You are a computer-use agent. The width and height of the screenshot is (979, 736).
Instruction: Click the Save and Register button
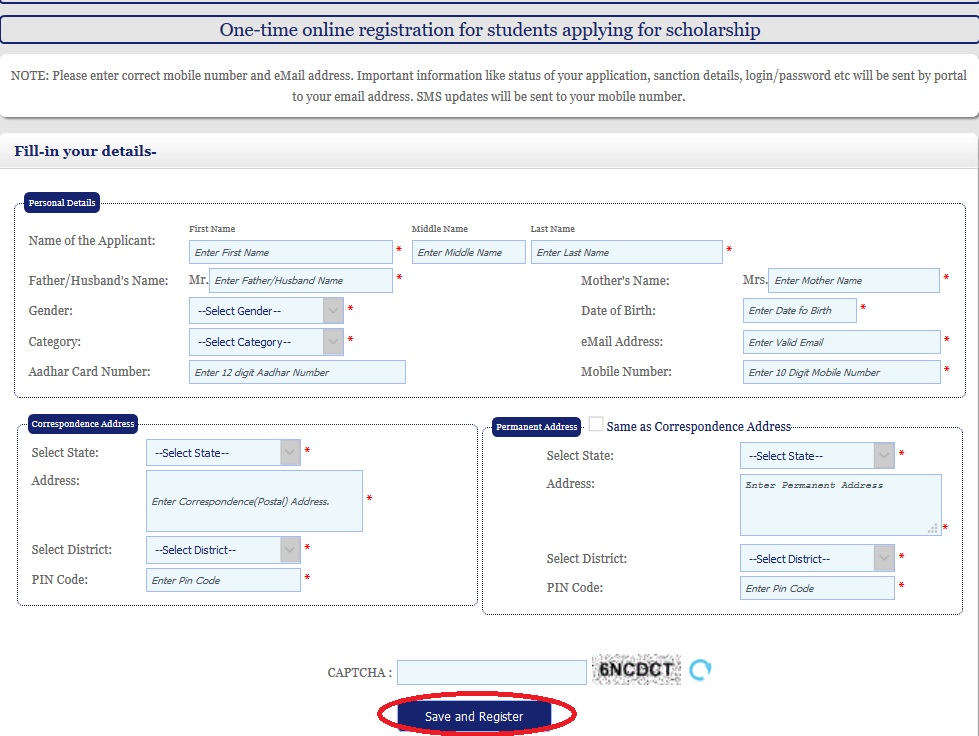(474, 716)
